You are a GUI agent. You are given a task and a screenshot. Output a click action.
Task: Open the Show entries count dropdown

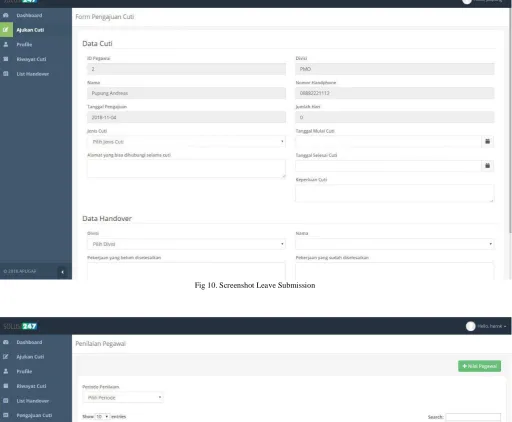pos(102,417)
